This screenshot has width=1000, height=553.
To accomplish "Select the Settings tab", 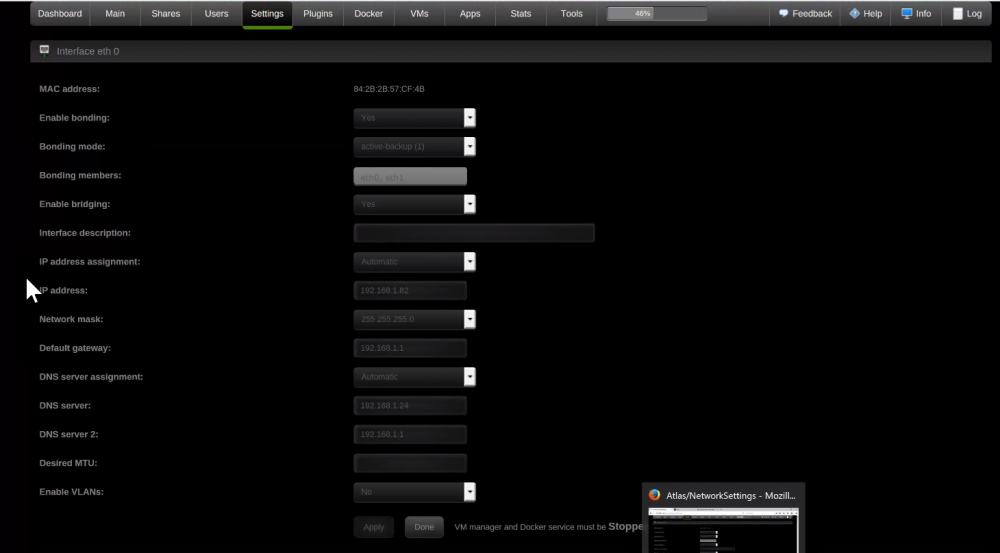I will pos(267,13).
